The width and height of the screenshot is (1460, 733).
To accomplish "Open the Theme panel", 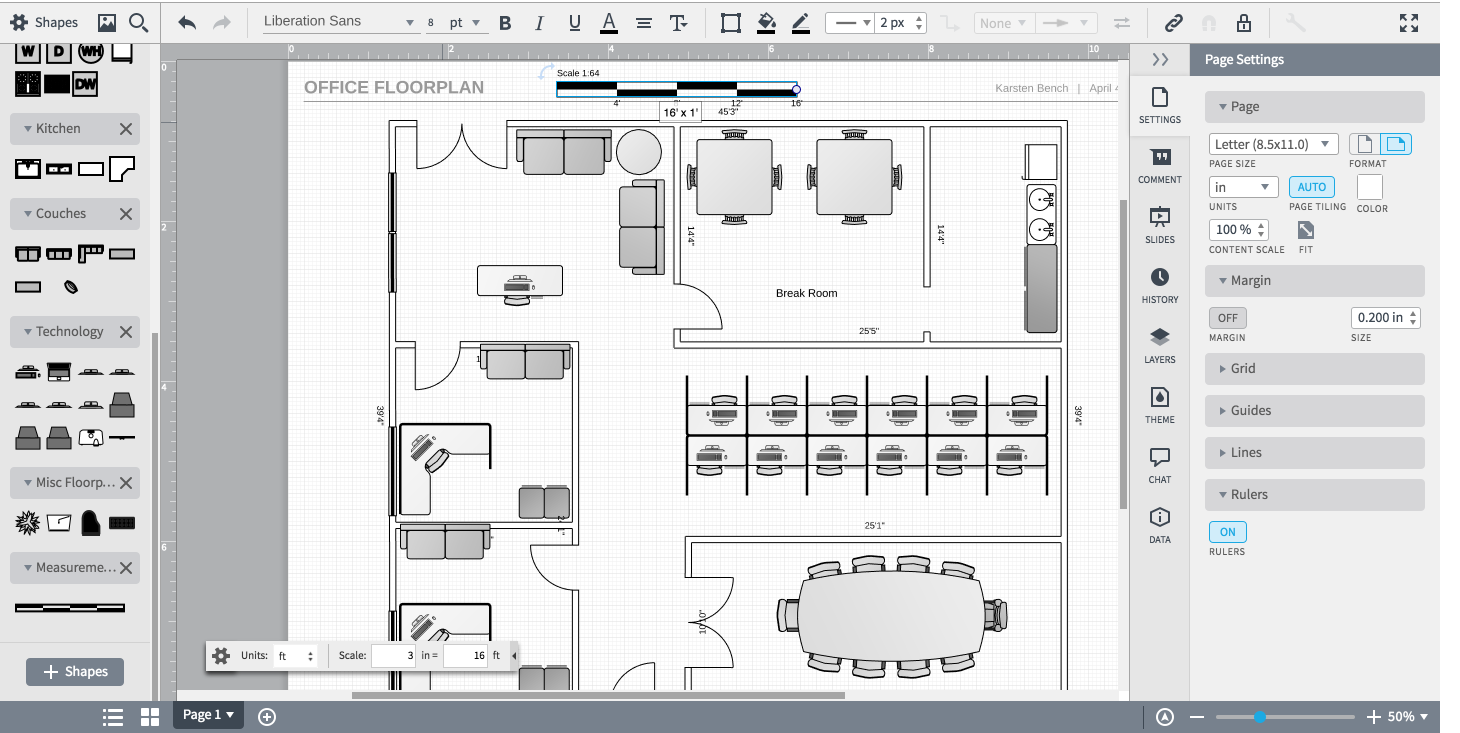I will click(1160, 405).
